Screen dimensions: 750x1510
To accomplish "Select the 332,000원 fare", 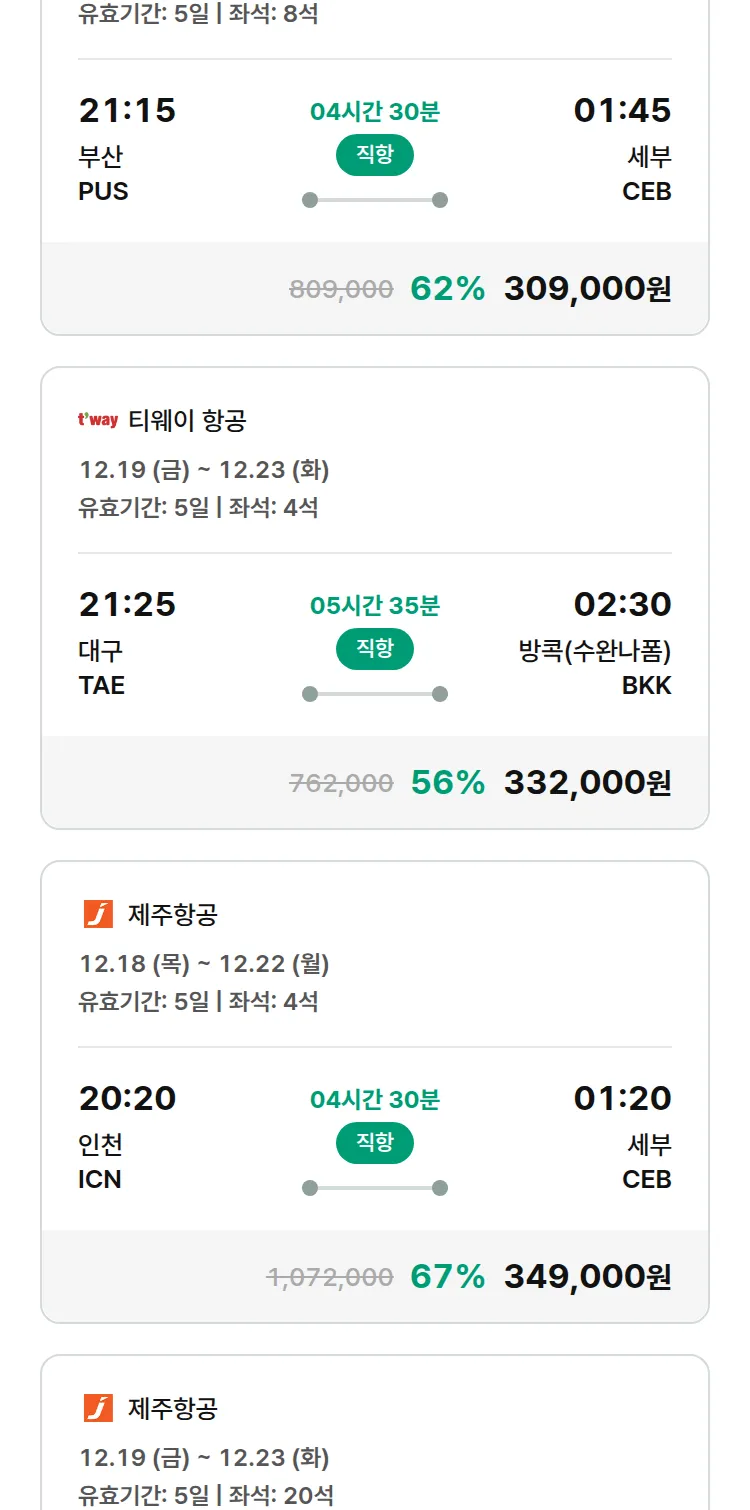I will click(587, 783).
